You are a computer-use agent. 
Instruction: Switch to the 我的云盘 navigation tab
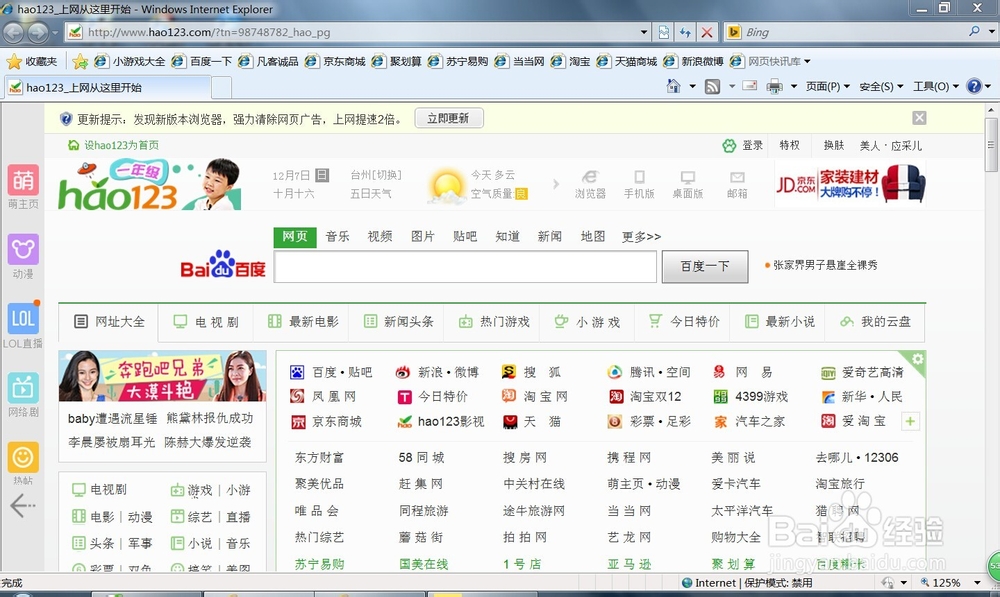pyautogui.click(x=875, y=322)
